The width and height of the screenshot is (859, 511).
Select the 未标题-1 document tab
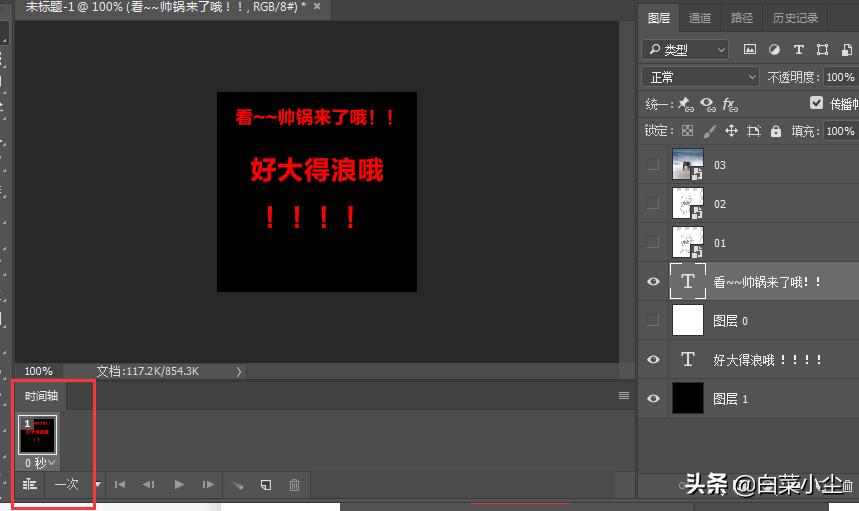click(167, 7)
